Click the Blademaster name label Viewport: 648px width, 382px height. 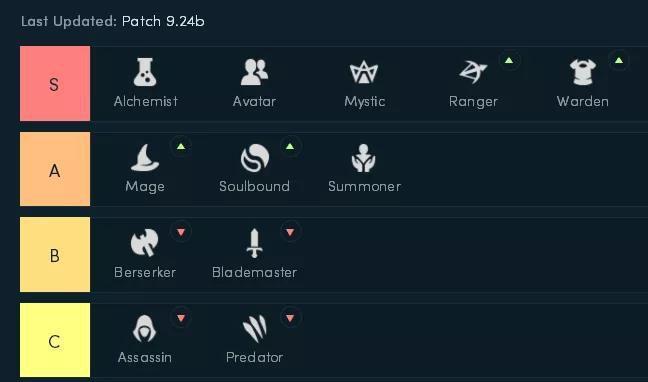coord(255,272)
